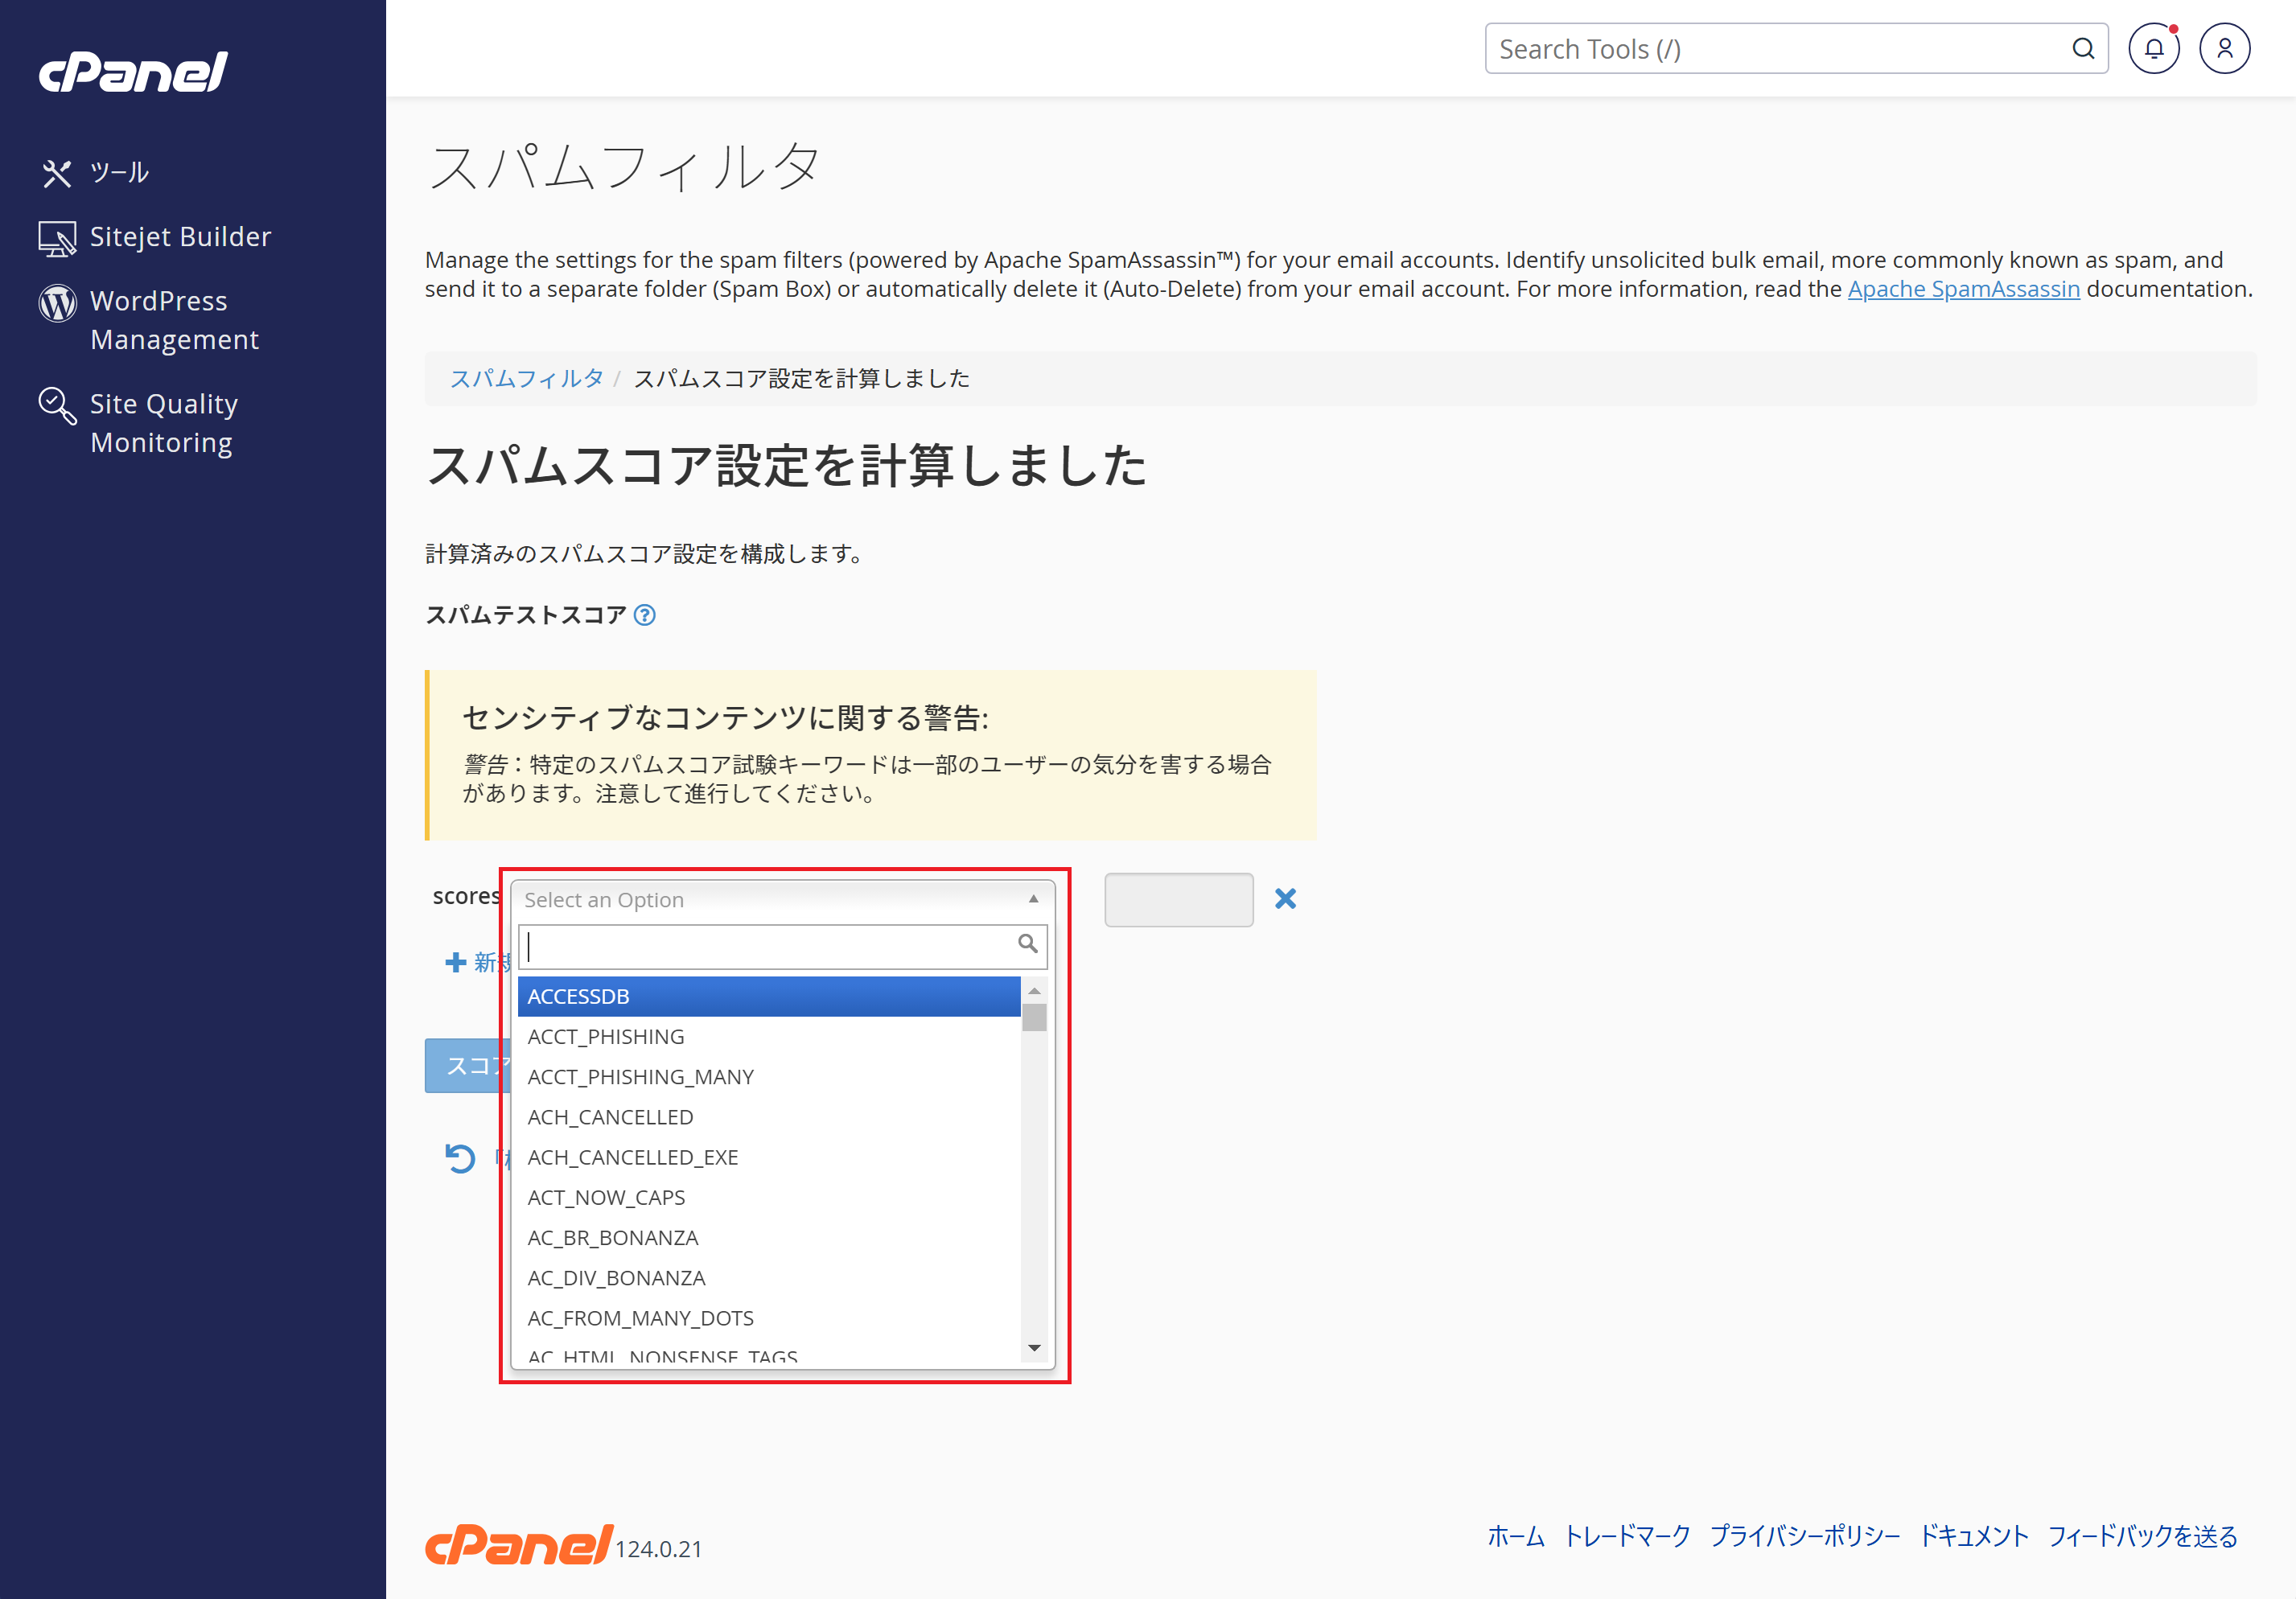This screenshot has width=2296, height=1599.
Task: Click the plus icon to add new score
Action: 456,962
